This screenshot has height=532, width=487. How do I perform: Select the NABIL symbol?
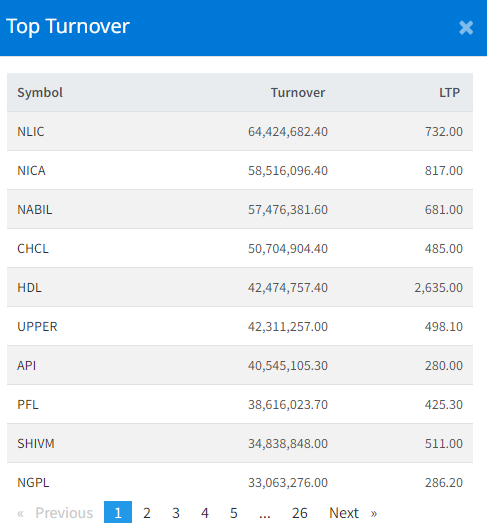pyautogui.click(x=35, y=210)
